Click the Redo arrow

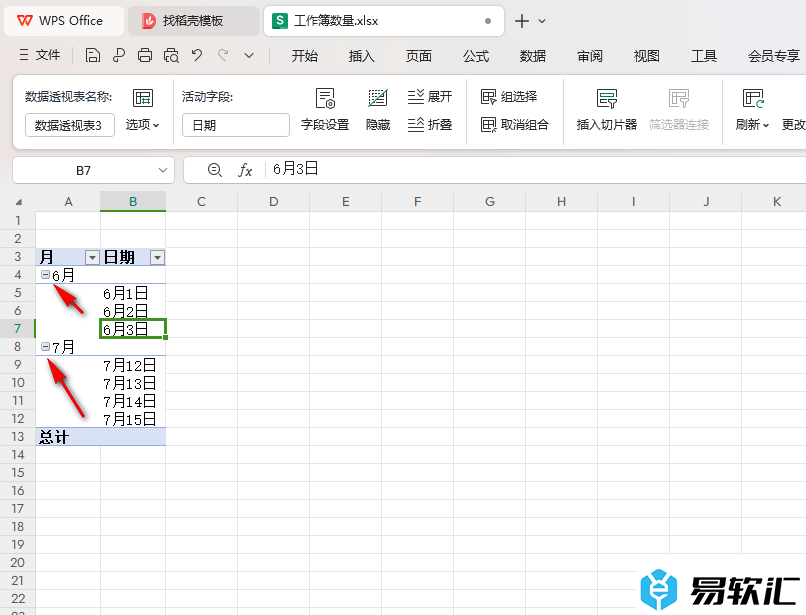coord(223,55)
